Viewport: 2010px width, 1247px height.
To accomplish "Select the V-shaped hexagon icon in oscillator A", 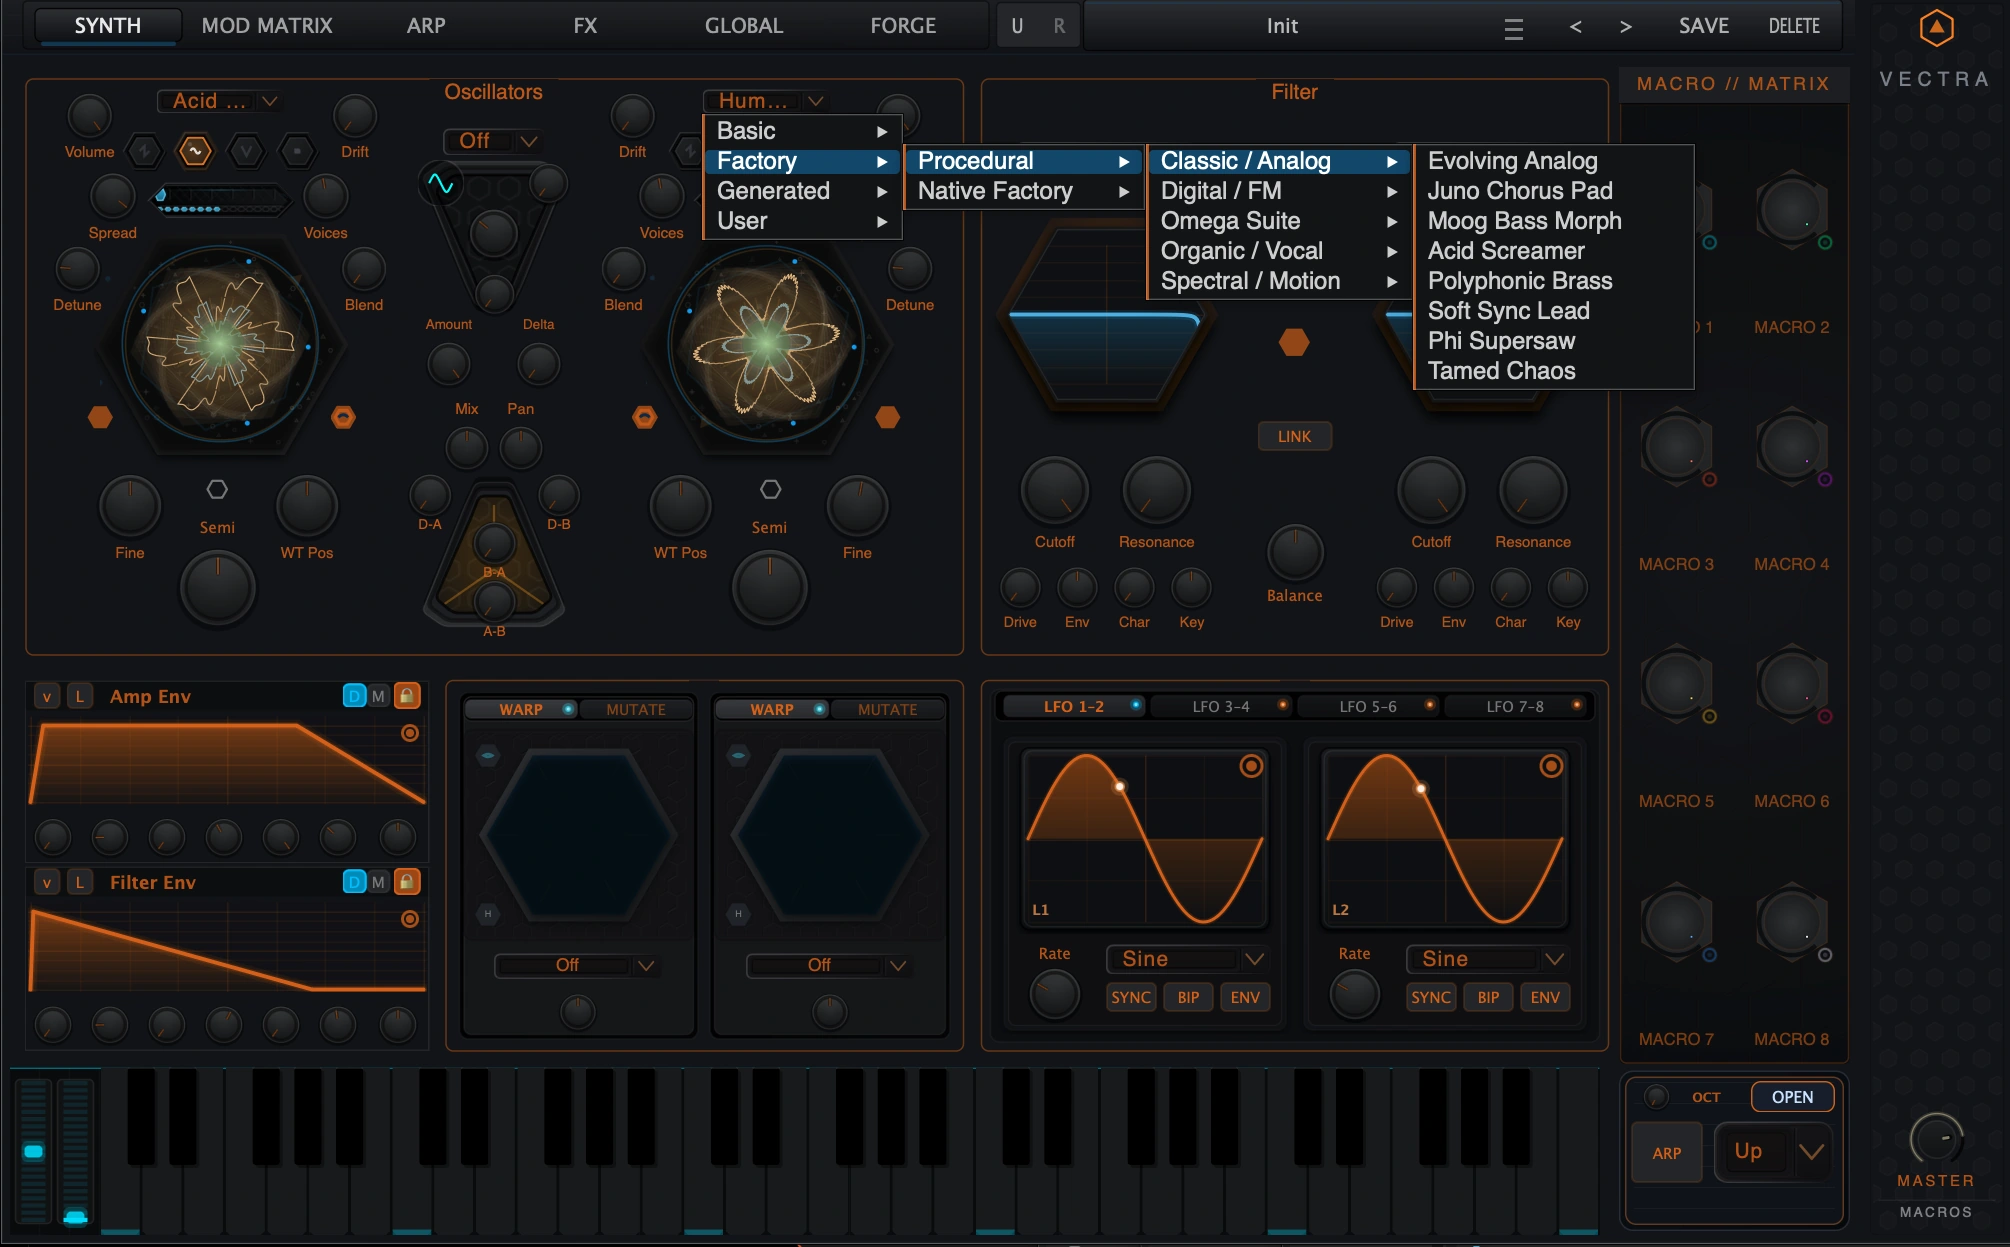I will coord(246,151).
